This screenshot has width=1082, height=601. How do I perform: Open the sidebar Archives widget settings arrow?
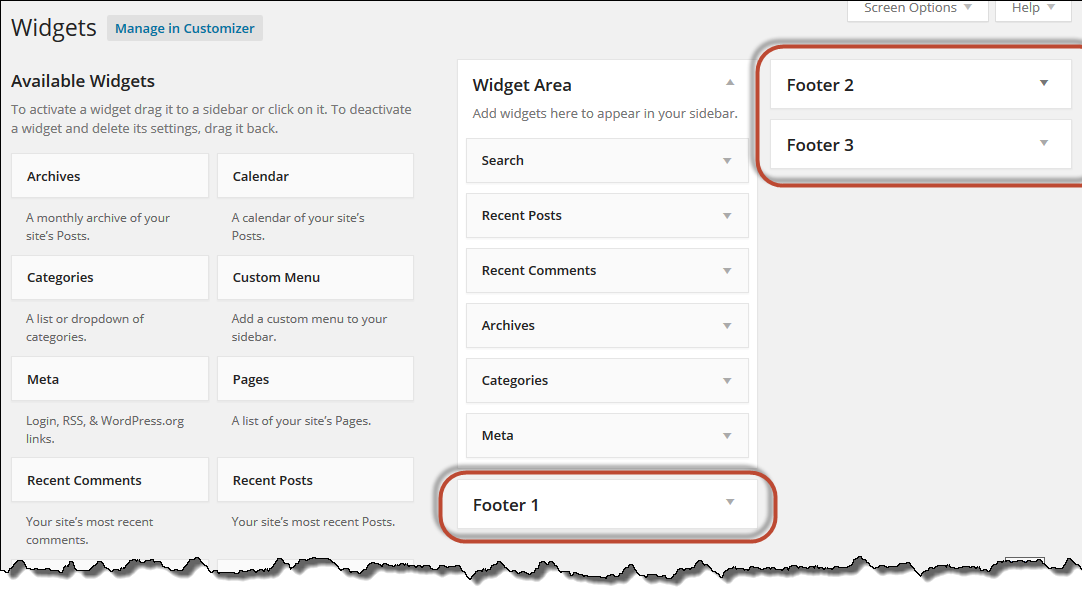pos(727,326)
